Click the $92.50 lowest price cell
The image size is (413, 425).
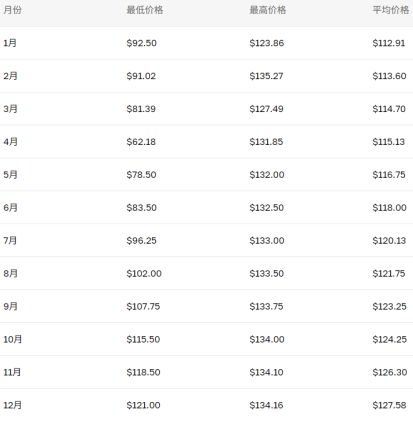click(x=141, y=43)
